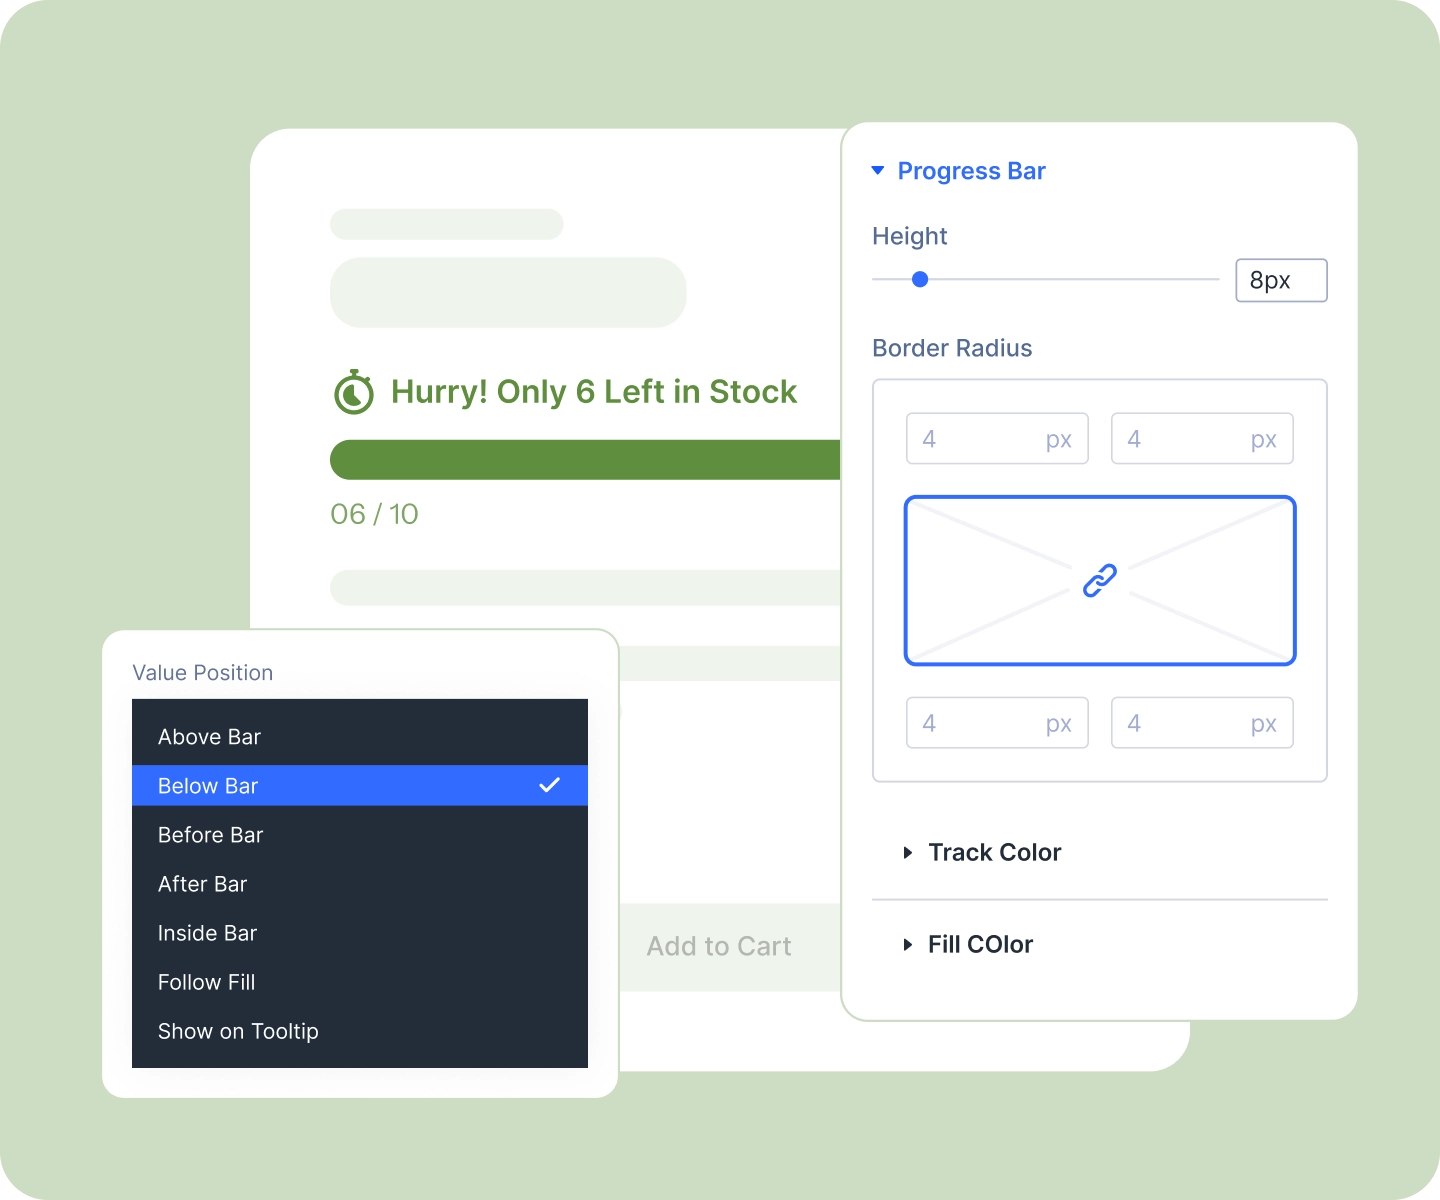1440x1200 pixels.
Task: Click the Height slider handle
Action: point(920,280)
